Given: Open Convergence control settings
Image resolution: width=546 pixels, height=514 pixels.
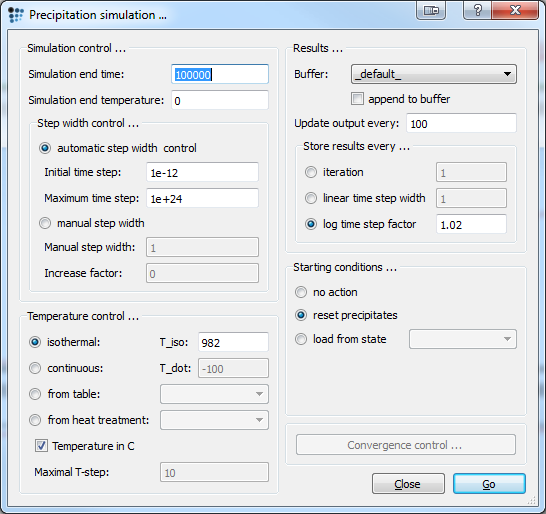Looking at the screenshot, I should click(x=406, y=445).
